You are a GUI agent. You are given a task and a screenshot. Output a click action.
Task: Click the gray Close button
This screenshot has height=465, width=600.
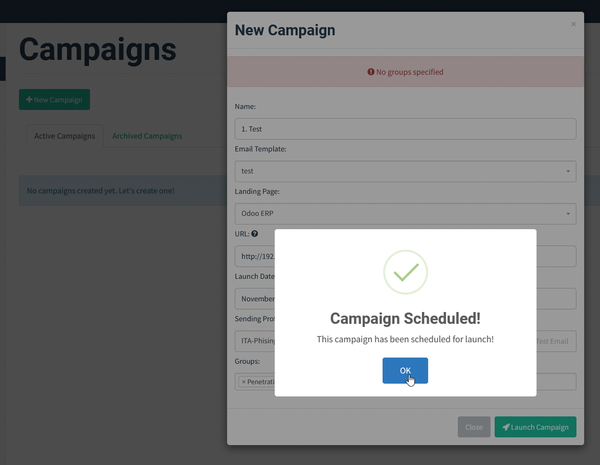pos(474,427)
